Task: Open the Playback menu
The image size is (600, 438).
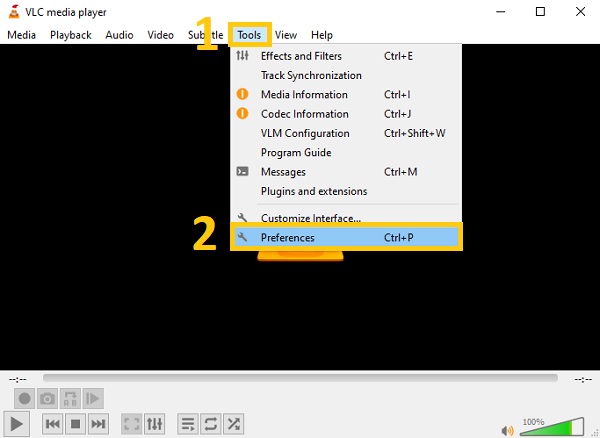Action: coord(71,35)
